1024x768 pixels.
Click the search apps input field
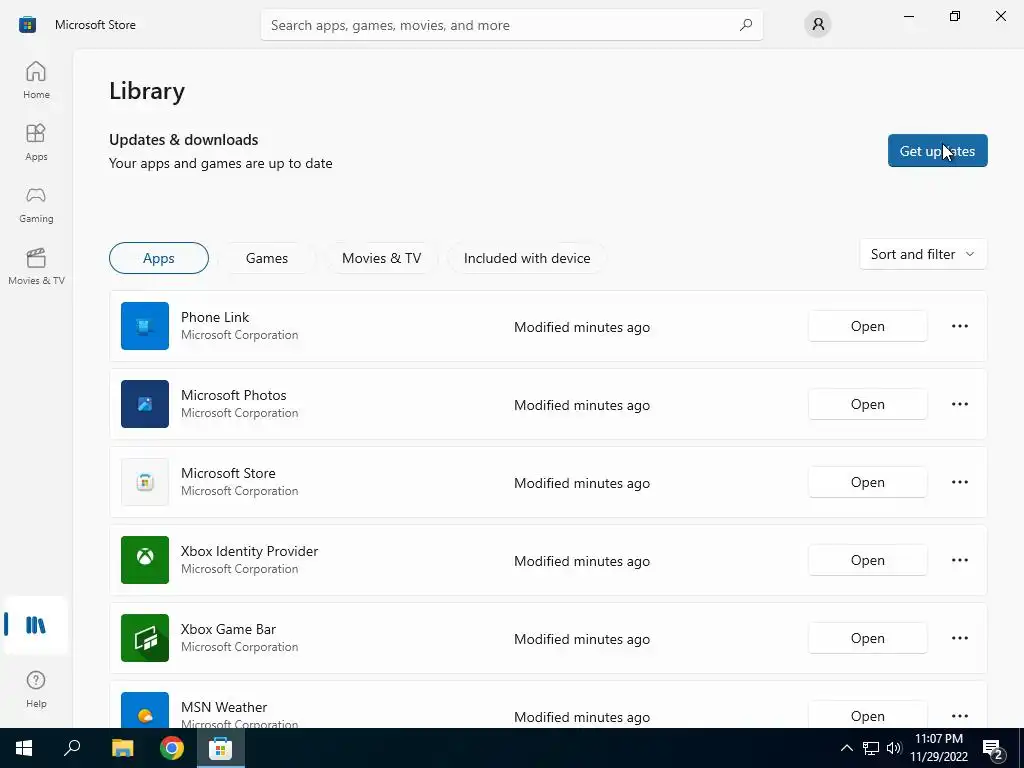tap(511, 25)
